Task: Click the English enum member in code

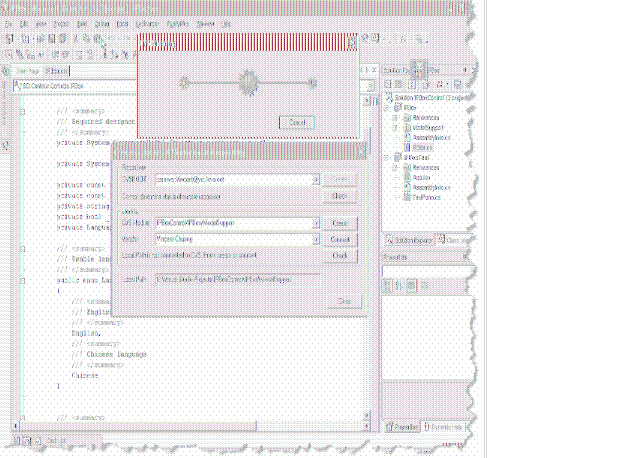Action: click(85, 333)
